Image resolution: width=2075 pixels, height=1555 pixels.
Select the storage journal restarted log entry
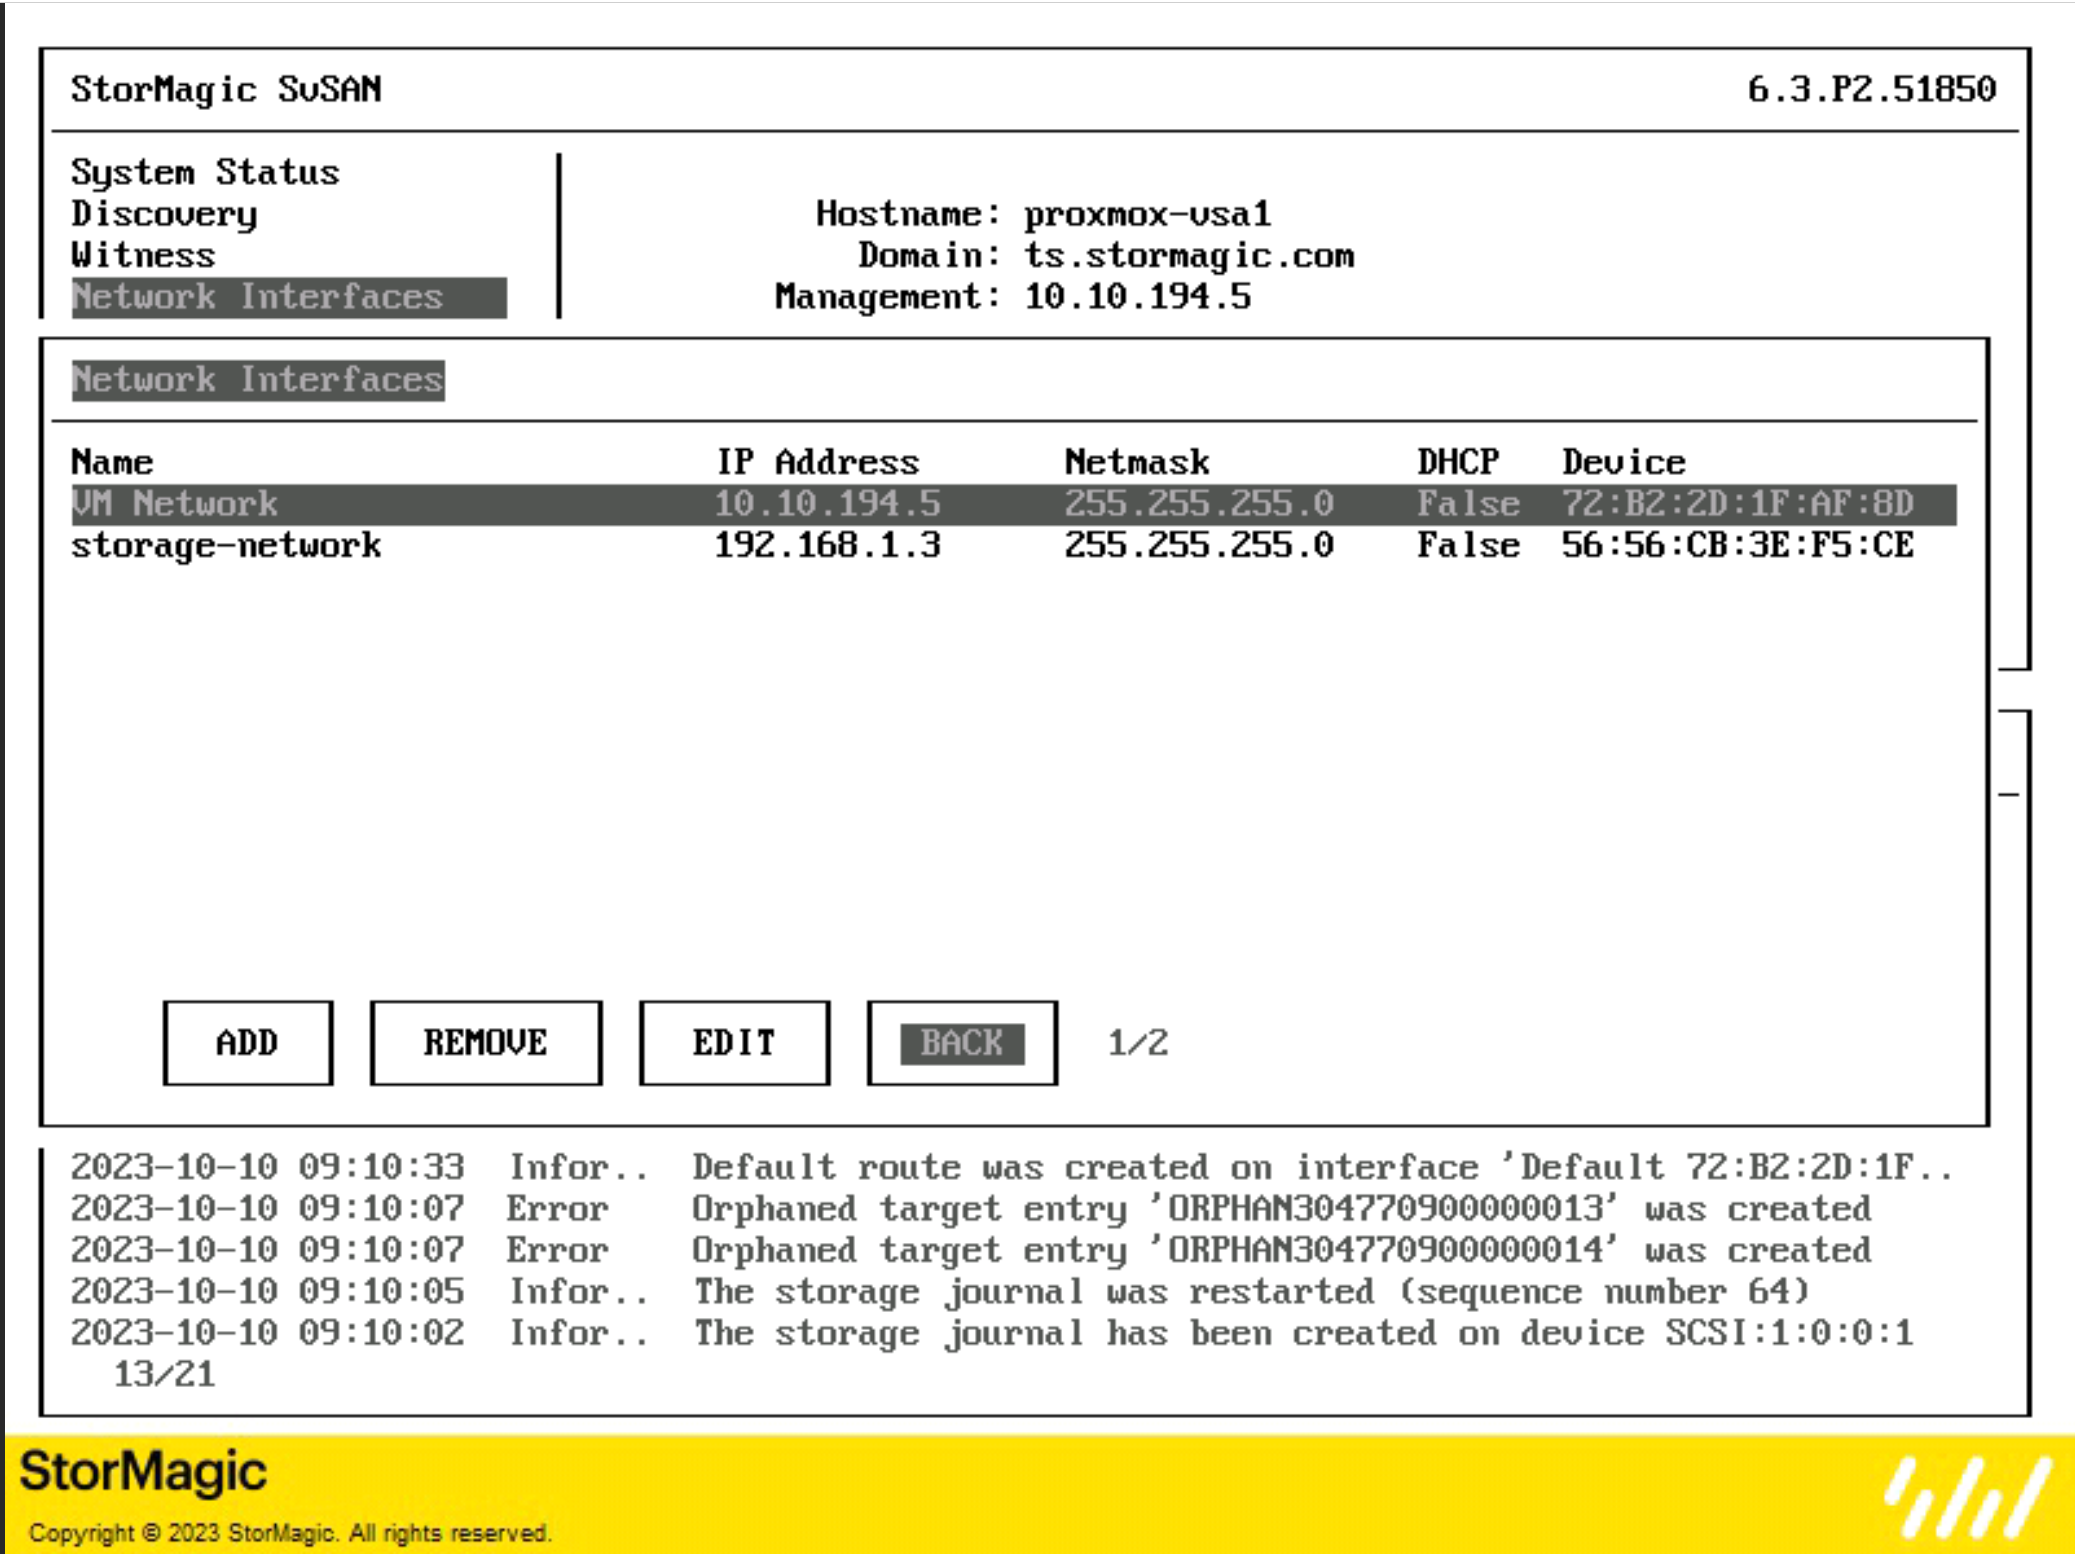coord(940,1292)
